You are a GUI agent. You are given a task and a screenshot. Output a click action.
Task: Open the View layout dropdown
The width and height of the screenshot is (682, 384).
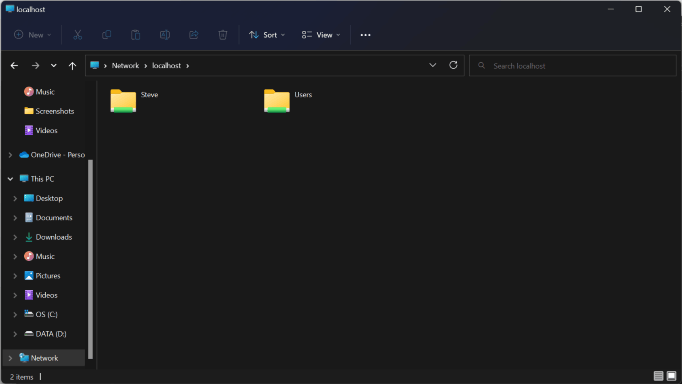tap(321, 35)
